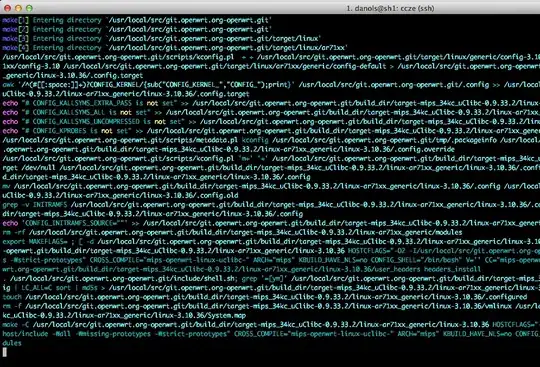540x367 pixels.
Task: Click the 'make -C' command line
Action: (271, 325)
